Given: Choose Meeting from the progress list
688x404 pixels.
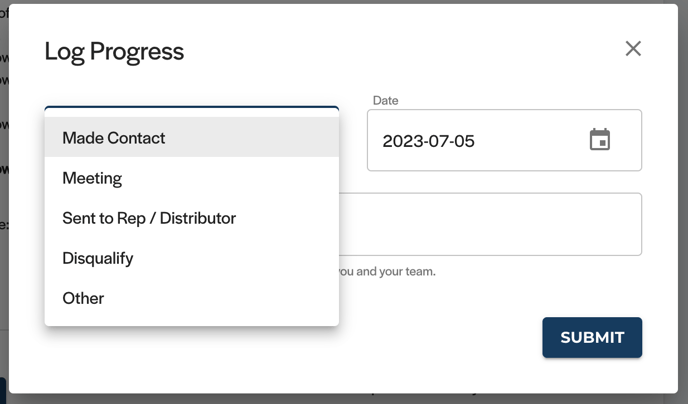Looking at the screenshot, I should (192, 178).
